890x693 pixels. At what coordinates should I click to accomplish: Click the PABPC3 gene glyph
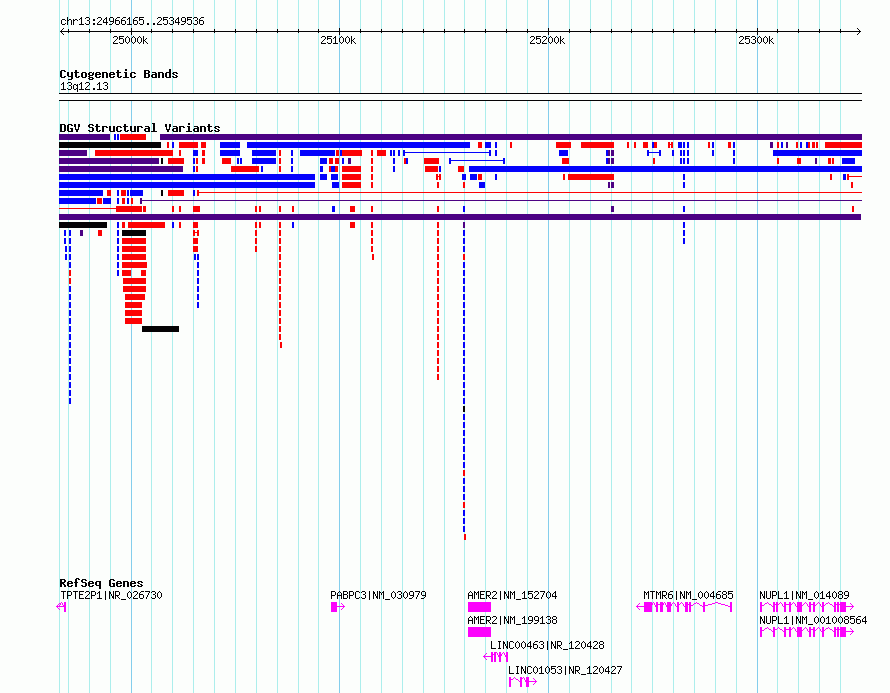click(x=338, y=607)
